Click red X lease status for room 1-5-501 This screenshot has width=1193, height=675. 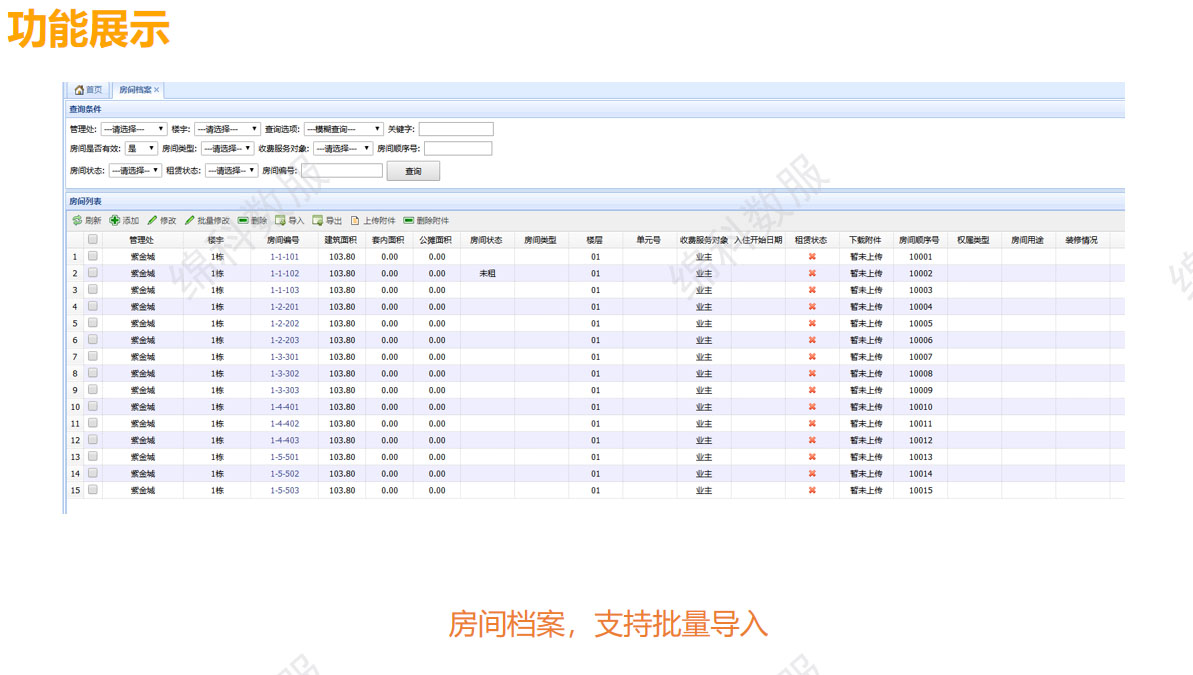point(812,457)
